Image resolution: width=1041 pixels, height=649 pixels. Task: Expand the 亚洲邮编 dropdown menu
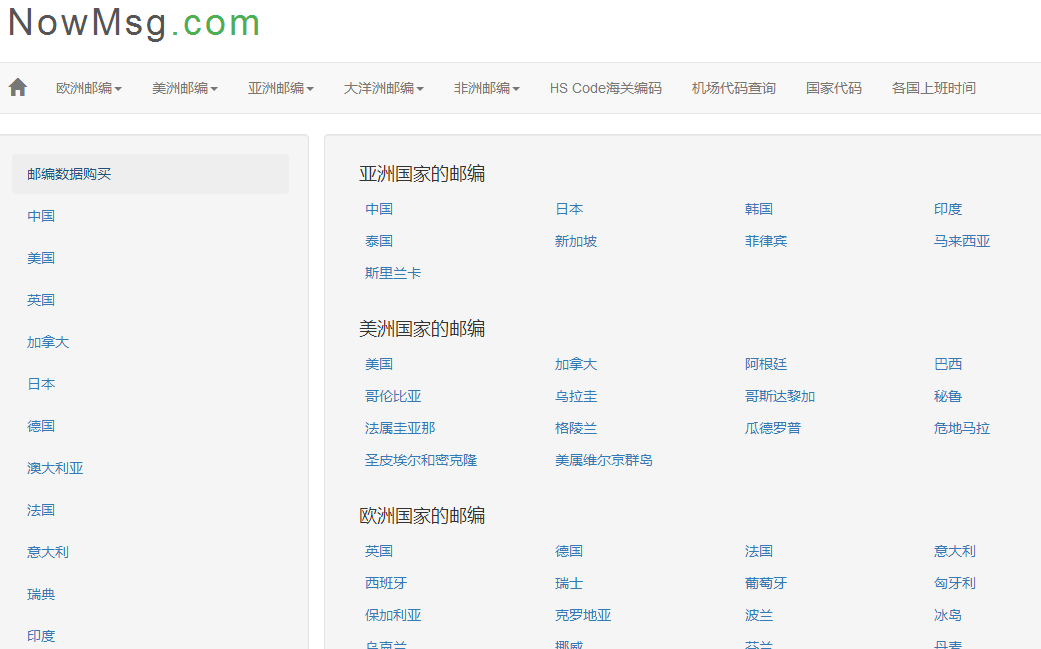pos(281,88)
